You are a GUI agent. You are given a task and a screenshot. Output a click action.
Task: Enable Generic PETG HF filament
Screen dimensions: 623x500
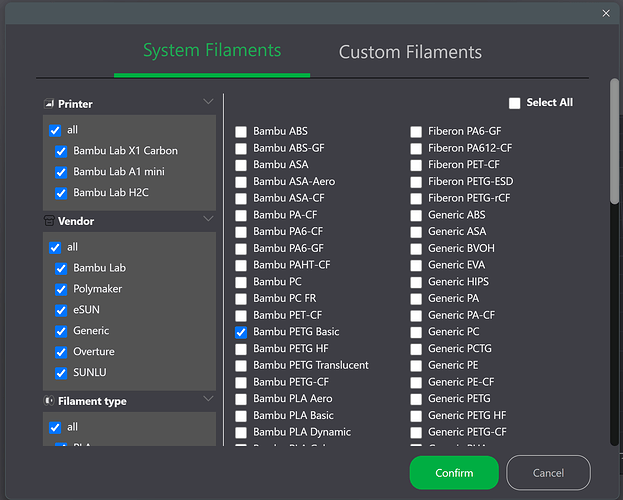click(x=416, y=416)
